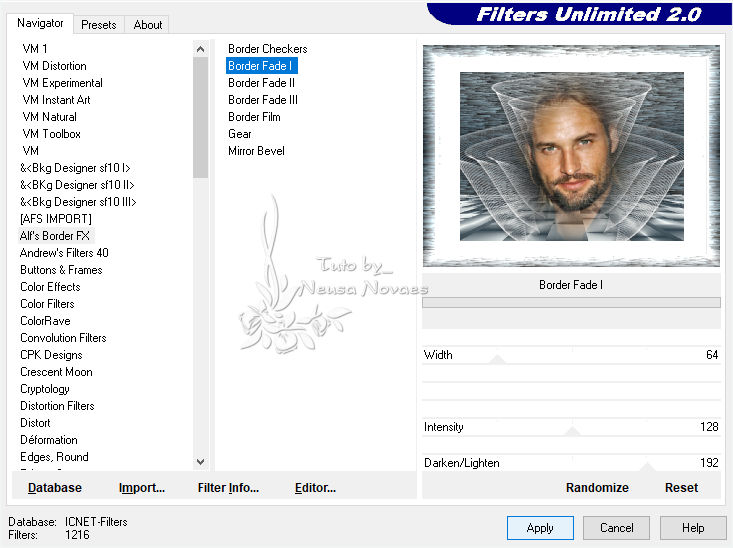Choose Border Fade I filter

tap(261, 66)
